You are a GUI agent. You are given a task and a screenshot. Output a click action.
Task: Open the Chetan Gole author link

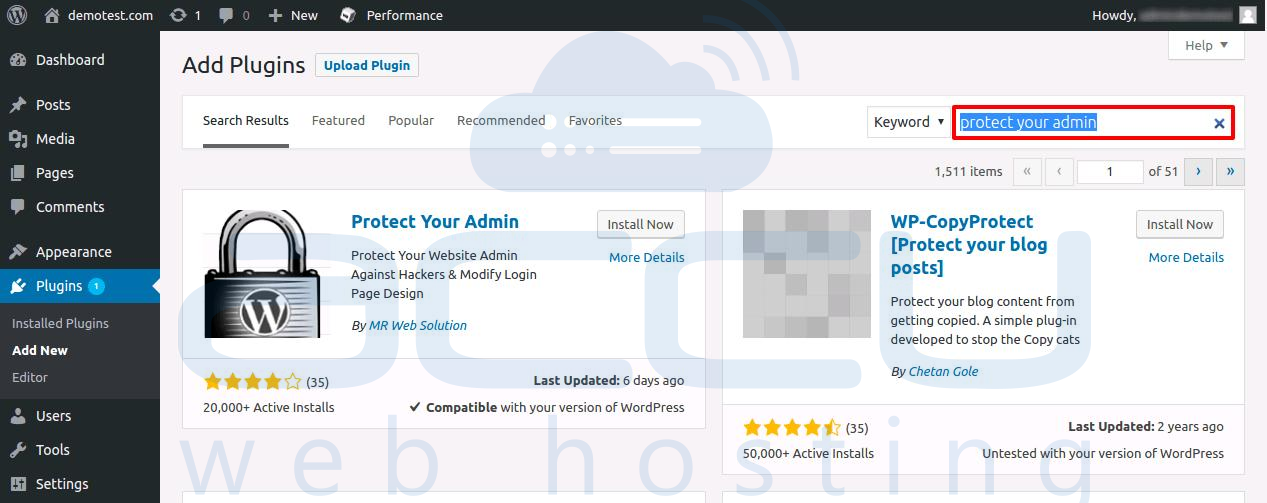click(944, 371)
